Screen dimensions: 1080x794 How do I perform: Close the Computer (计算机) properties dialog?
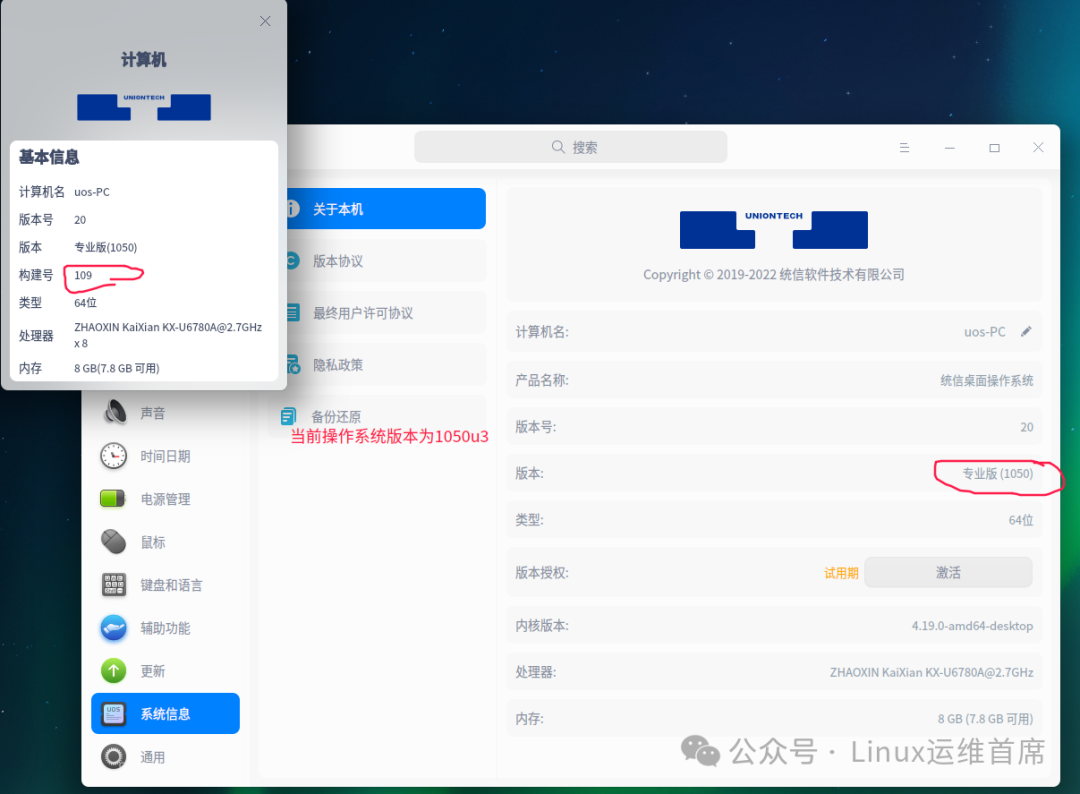[265, 21]
